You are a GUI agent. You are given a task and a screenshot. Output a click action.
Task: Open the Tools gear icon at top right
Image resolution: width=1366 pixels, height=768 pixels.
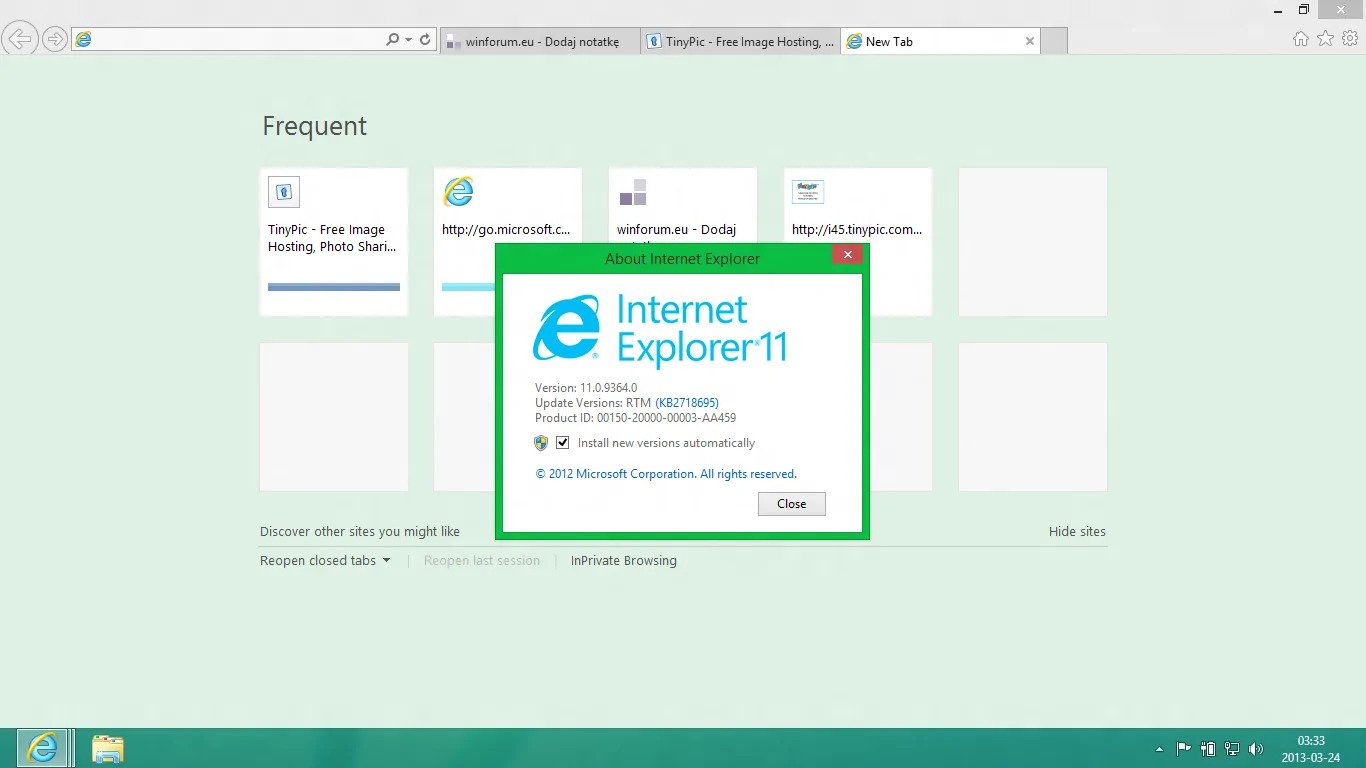click(x=1348, y=37)
